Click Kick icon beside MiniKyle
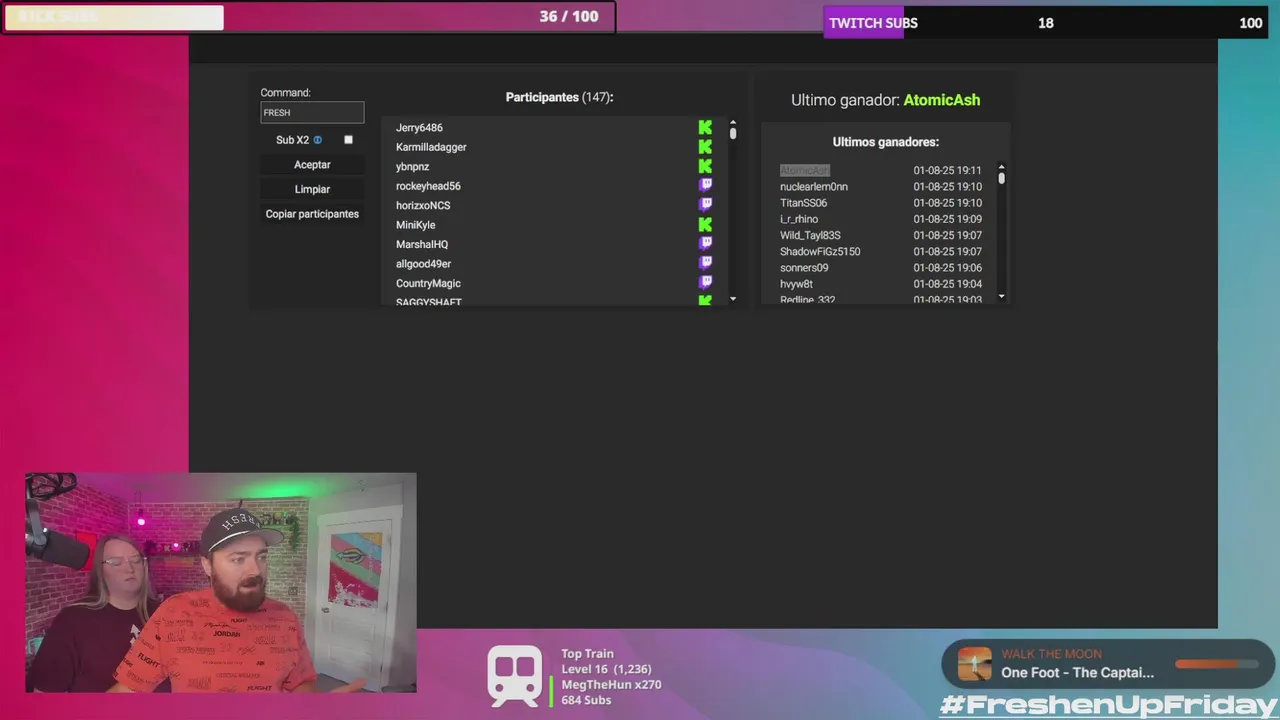 705,225
